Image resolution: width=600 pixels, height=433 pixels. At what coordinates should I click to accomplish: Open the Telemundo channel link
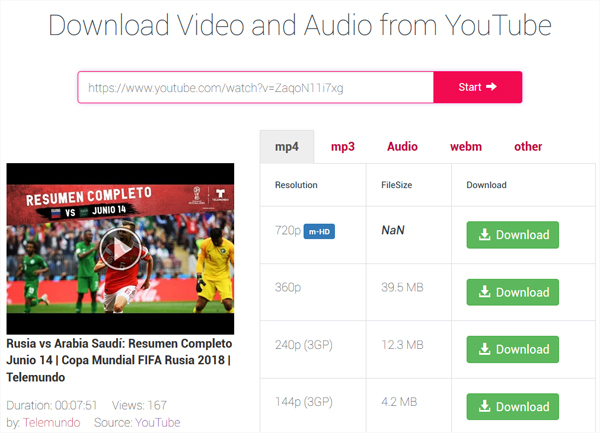(x=52, y=423)
